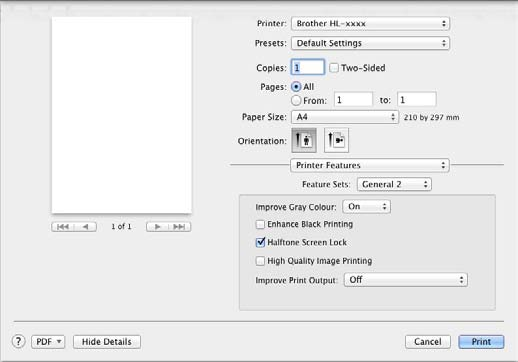Select landscape orientation icon
This screenshot has width=518, height=362.
336,140
